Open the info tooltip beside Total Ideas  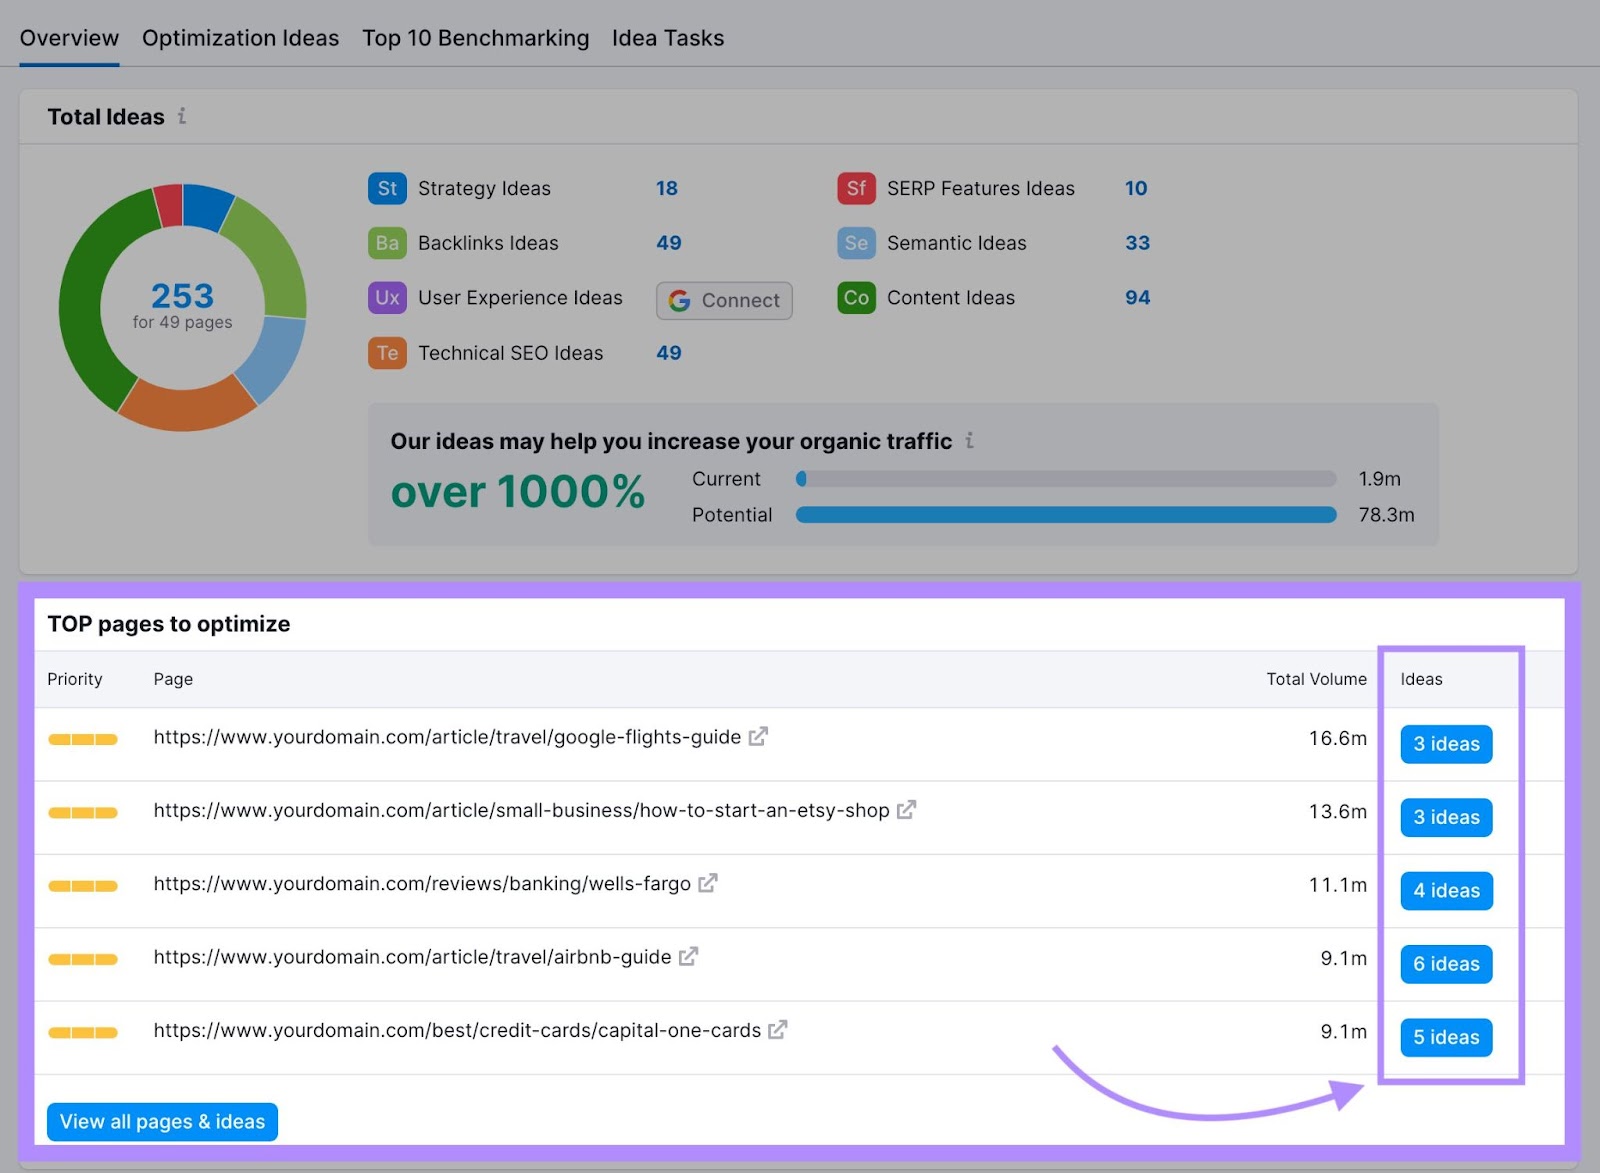182,116
